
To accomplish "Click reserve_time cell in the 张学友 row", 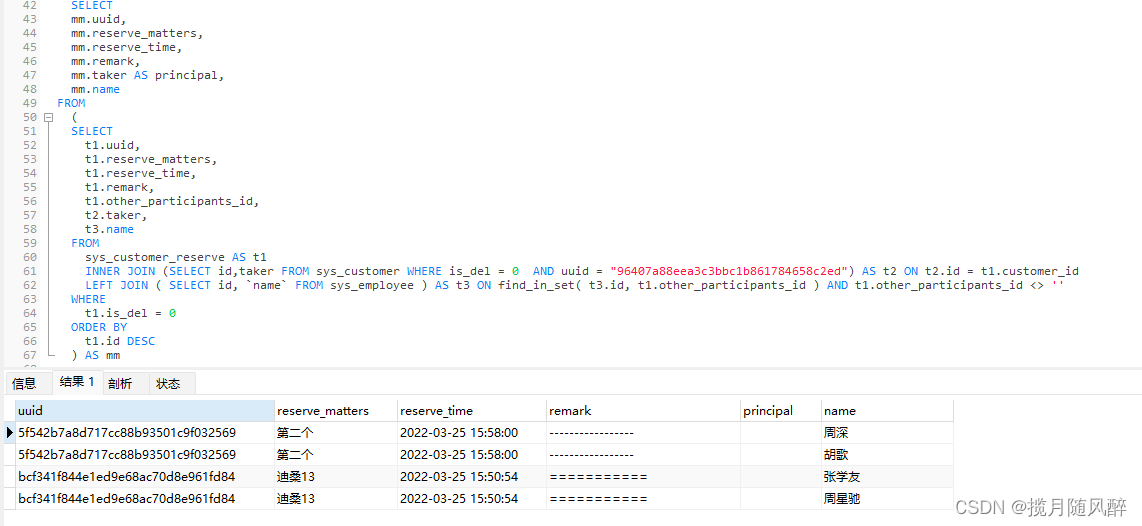I will point(471,477).
